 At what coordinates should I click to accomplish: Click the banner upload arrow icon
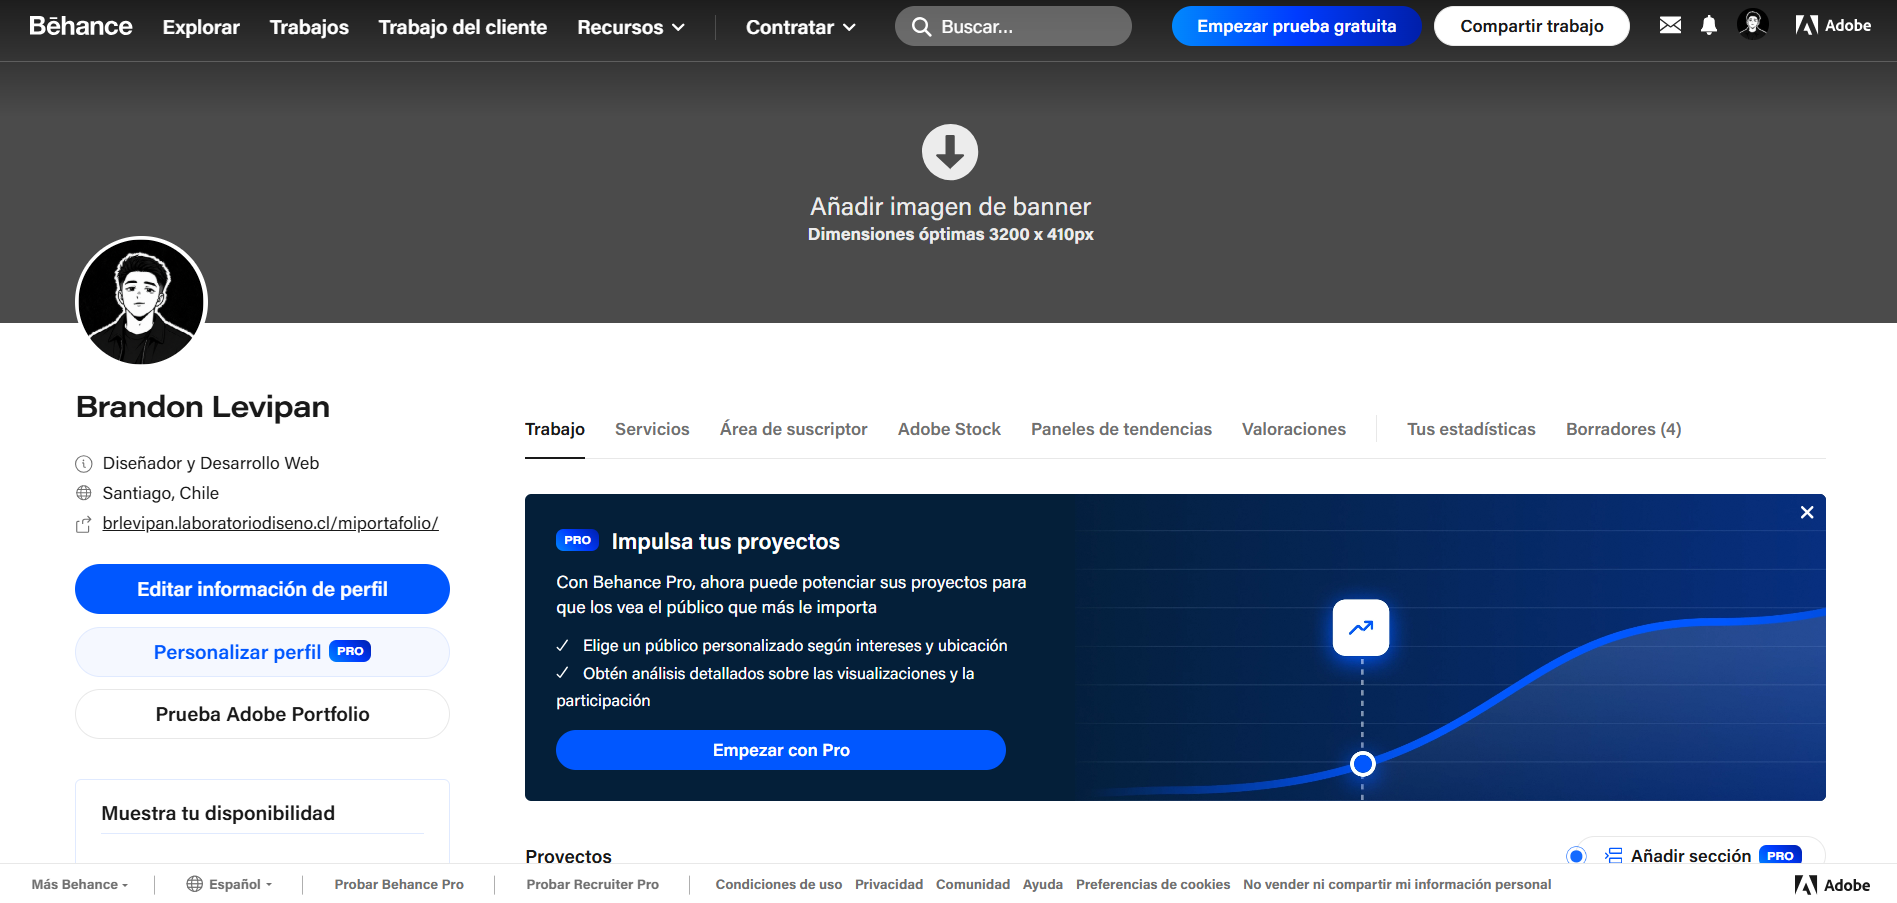(x=950, y=152)
